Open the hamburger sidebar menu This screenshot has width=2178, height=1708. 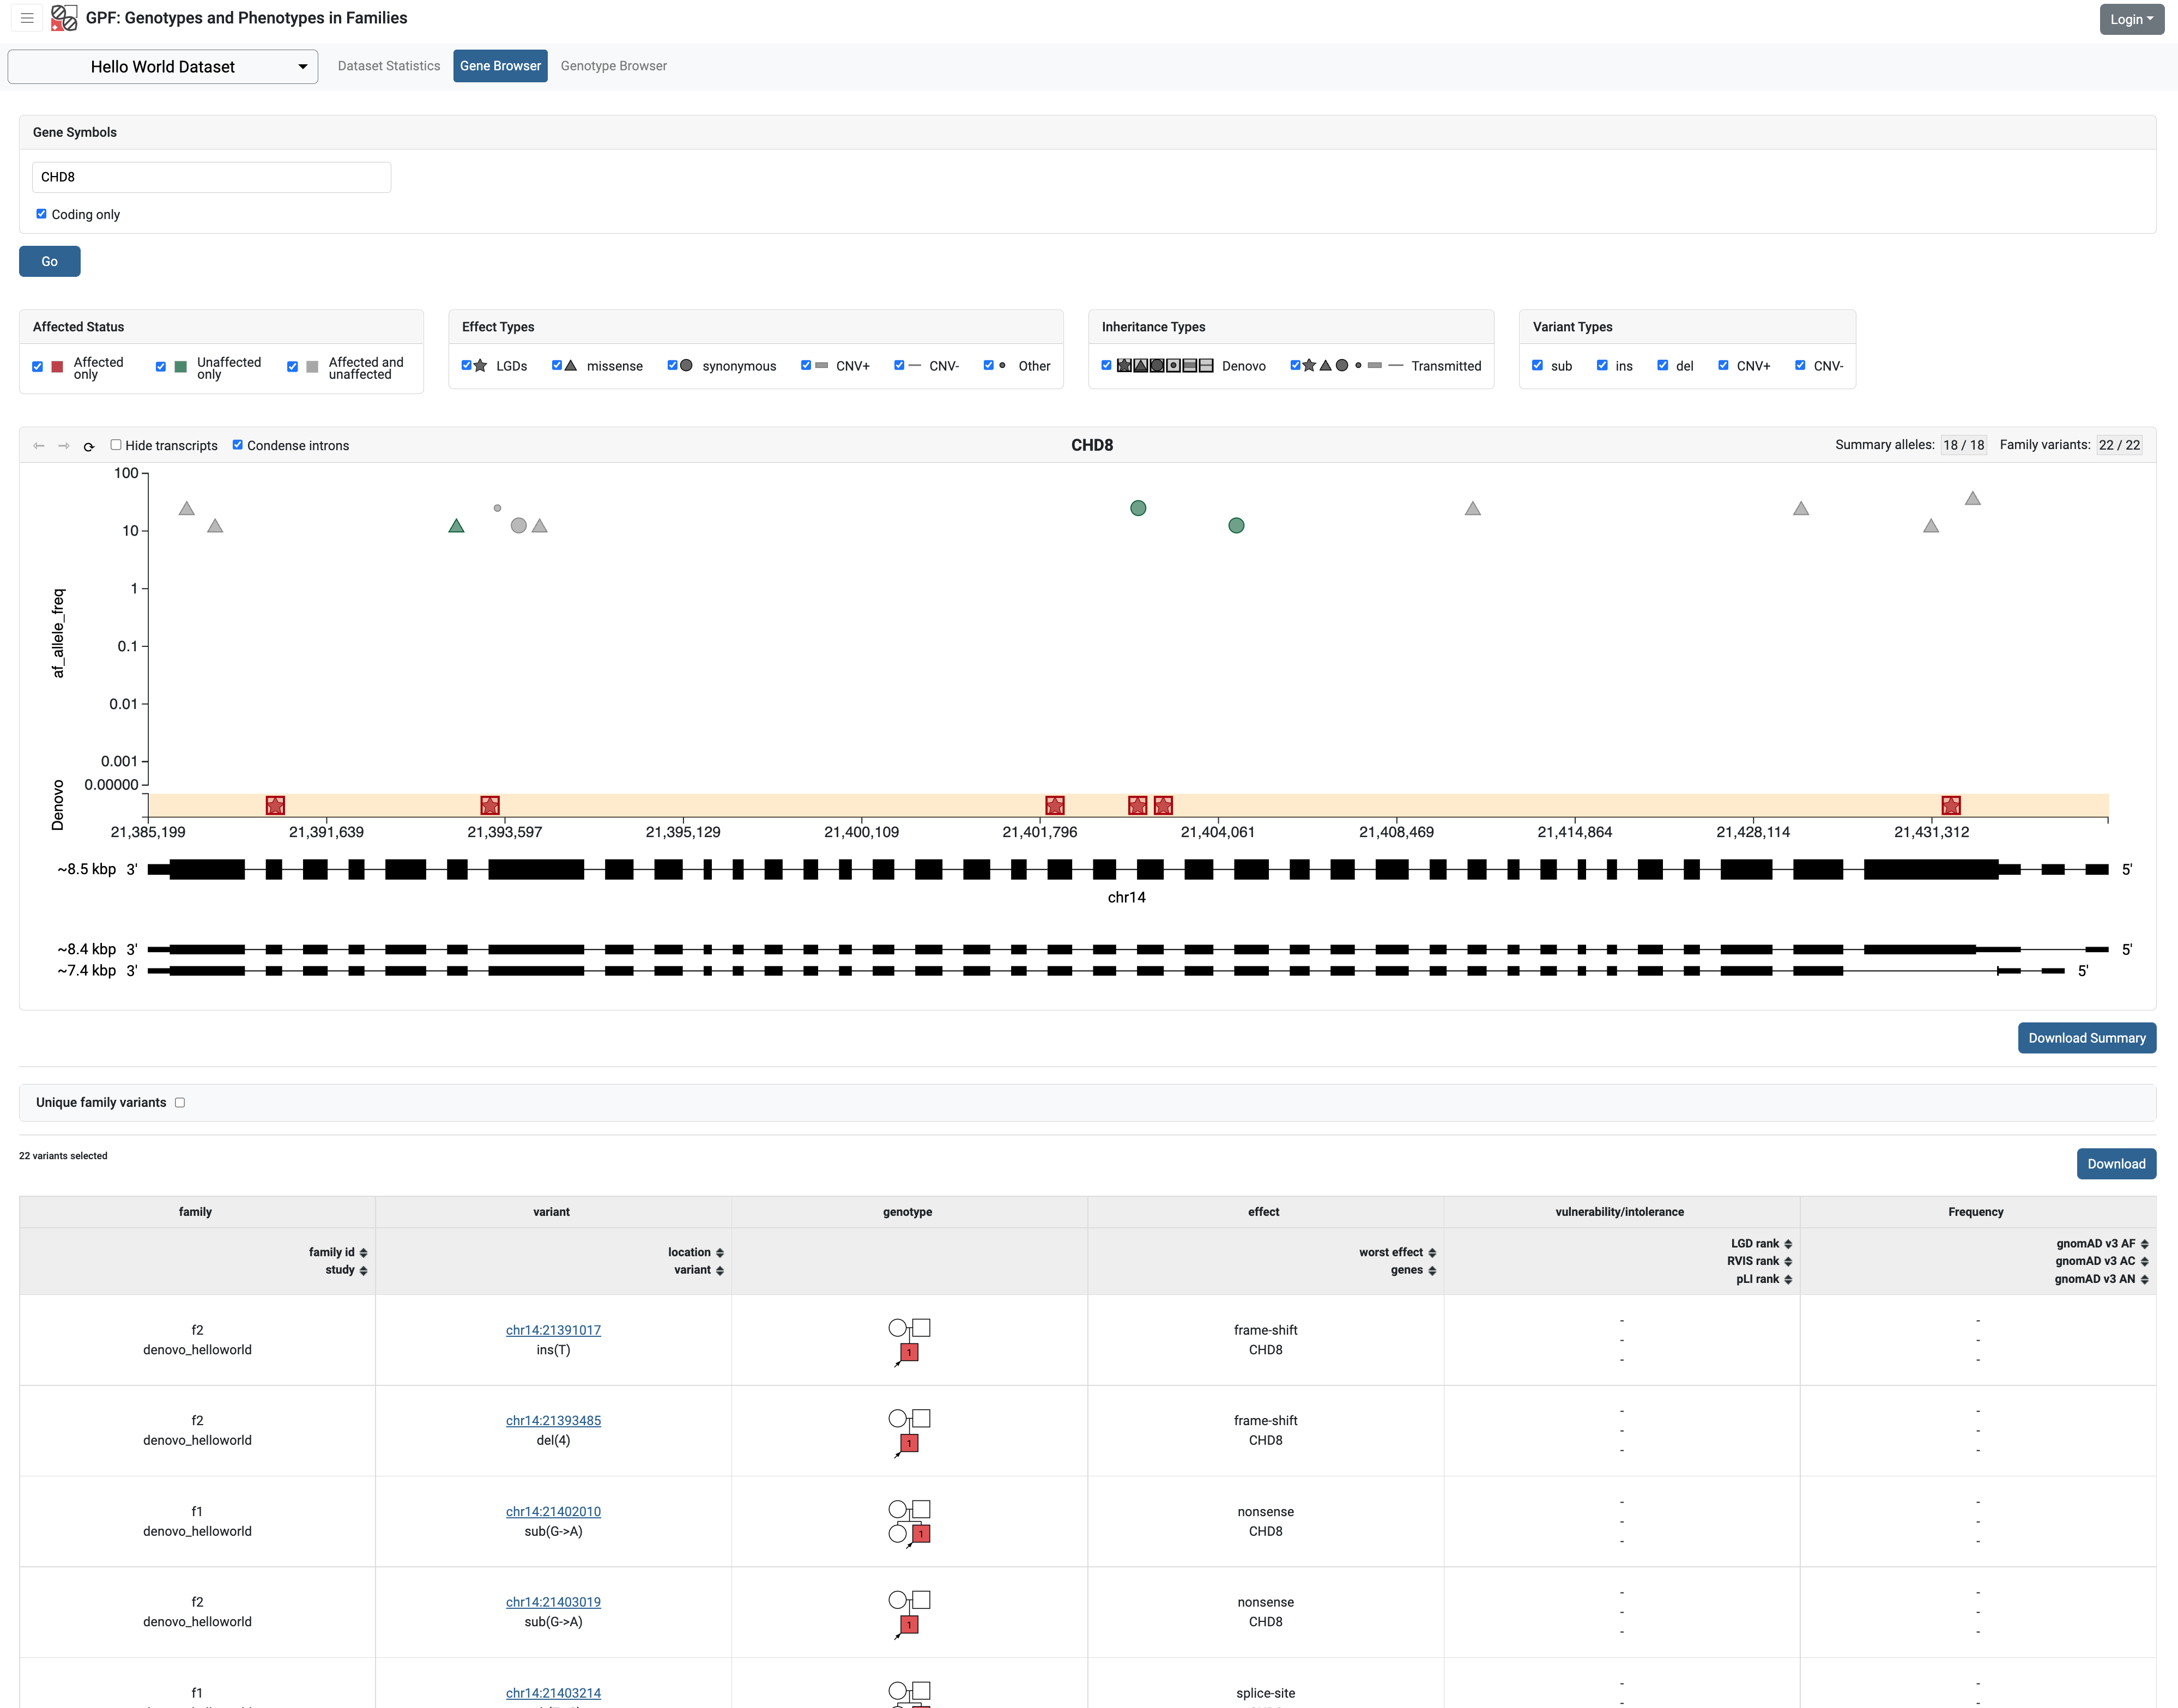[27, 18]
